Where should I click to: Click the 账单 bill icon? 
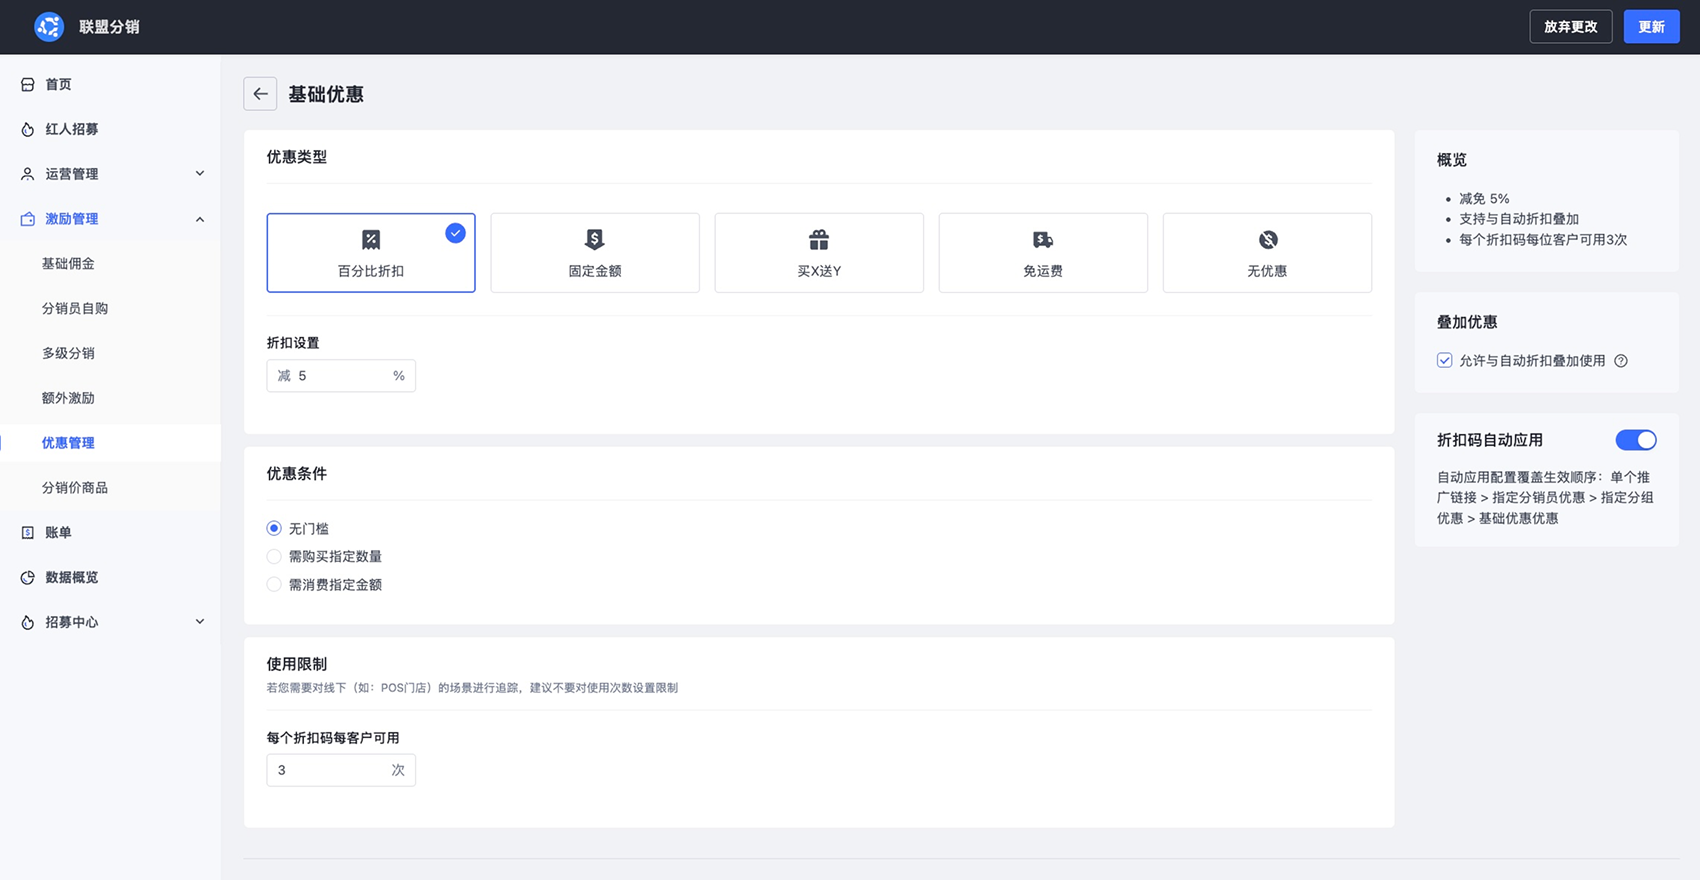click(28, 533)
